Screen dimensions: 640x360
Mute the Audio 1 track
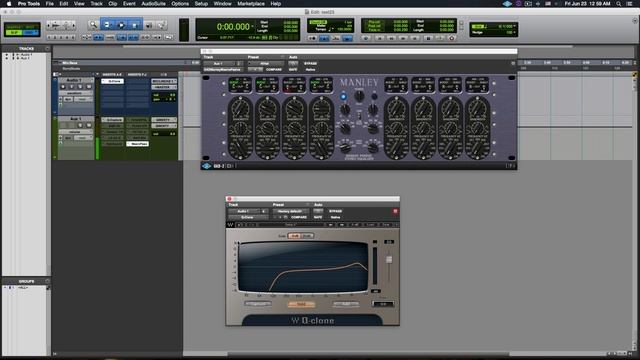(x=89, y=87)
